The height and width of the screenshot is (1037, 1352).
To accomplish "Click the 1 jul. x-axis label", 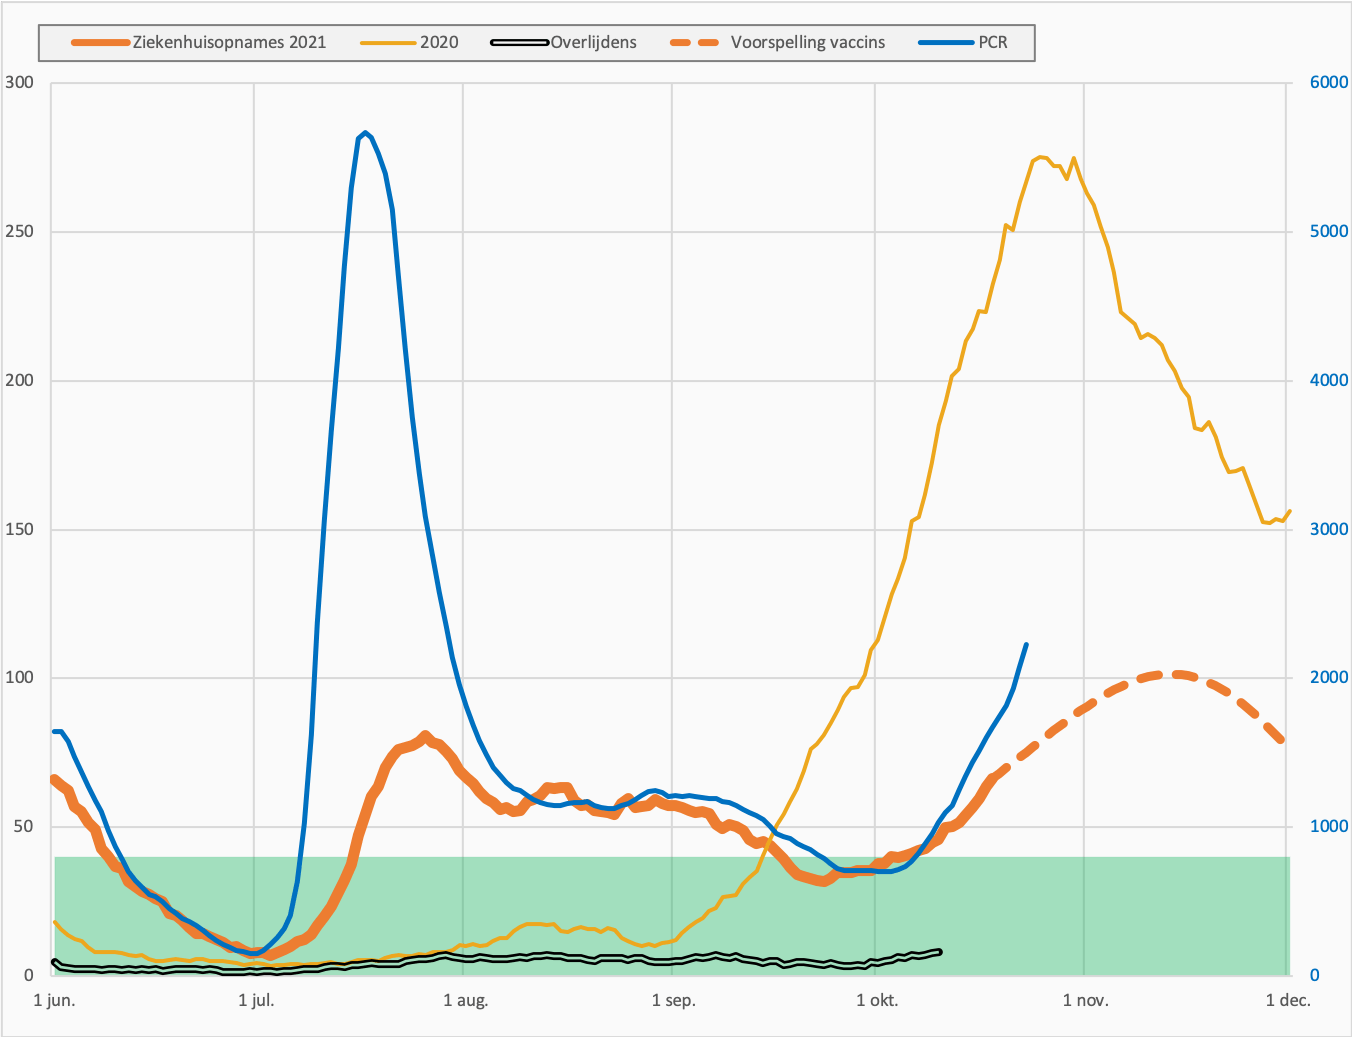I will click(x=256, y=1000).
